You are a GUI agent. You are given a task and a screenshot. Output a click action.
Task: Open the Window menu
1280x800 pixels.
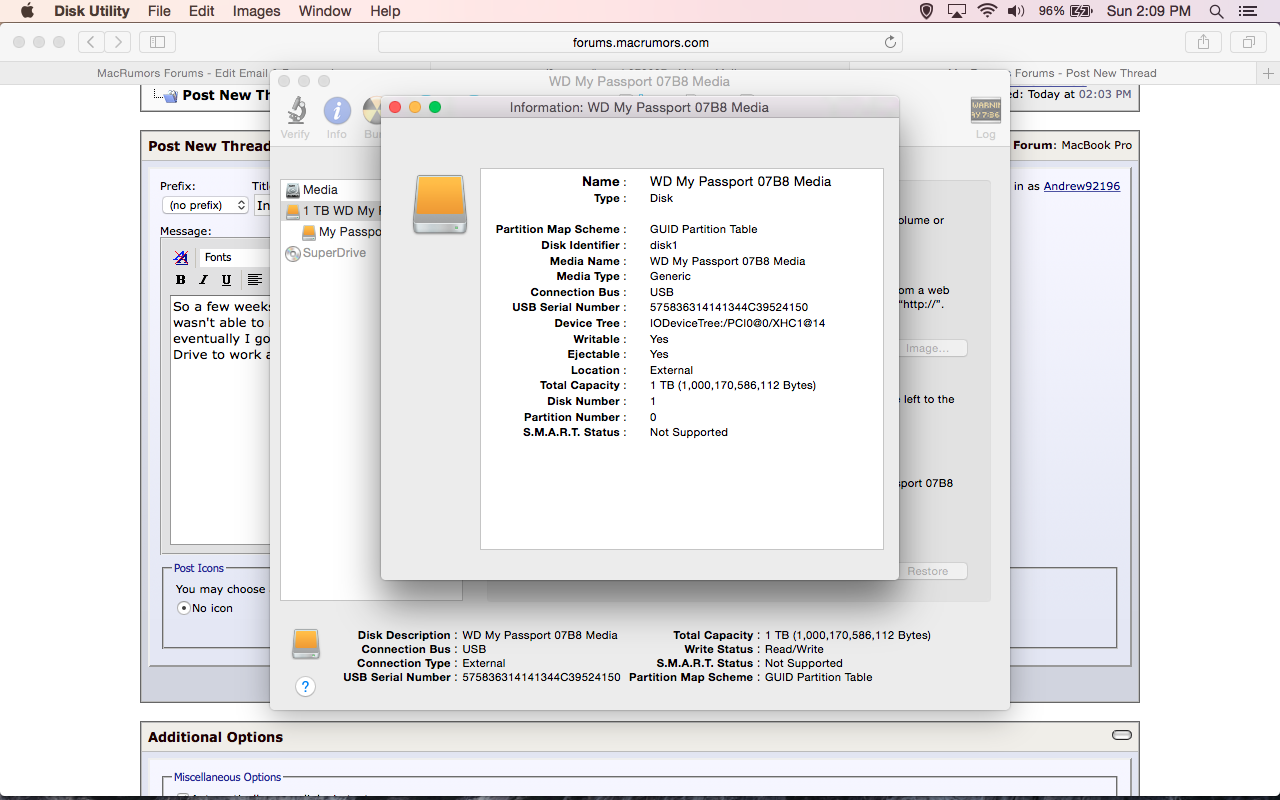click(x=325, y=11)
